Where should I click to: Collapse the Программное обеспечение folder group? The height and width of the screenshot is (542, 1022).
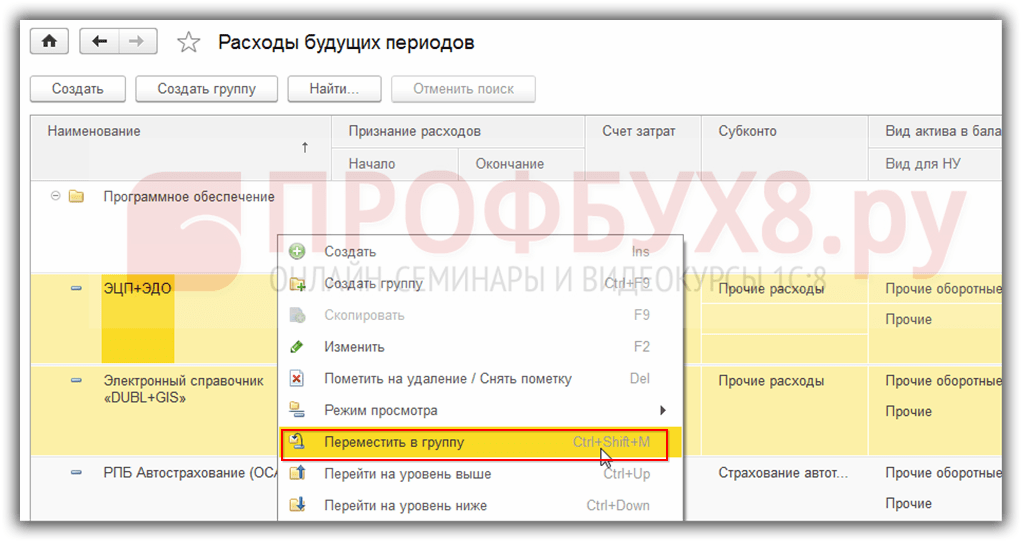[x=56, y=197]
